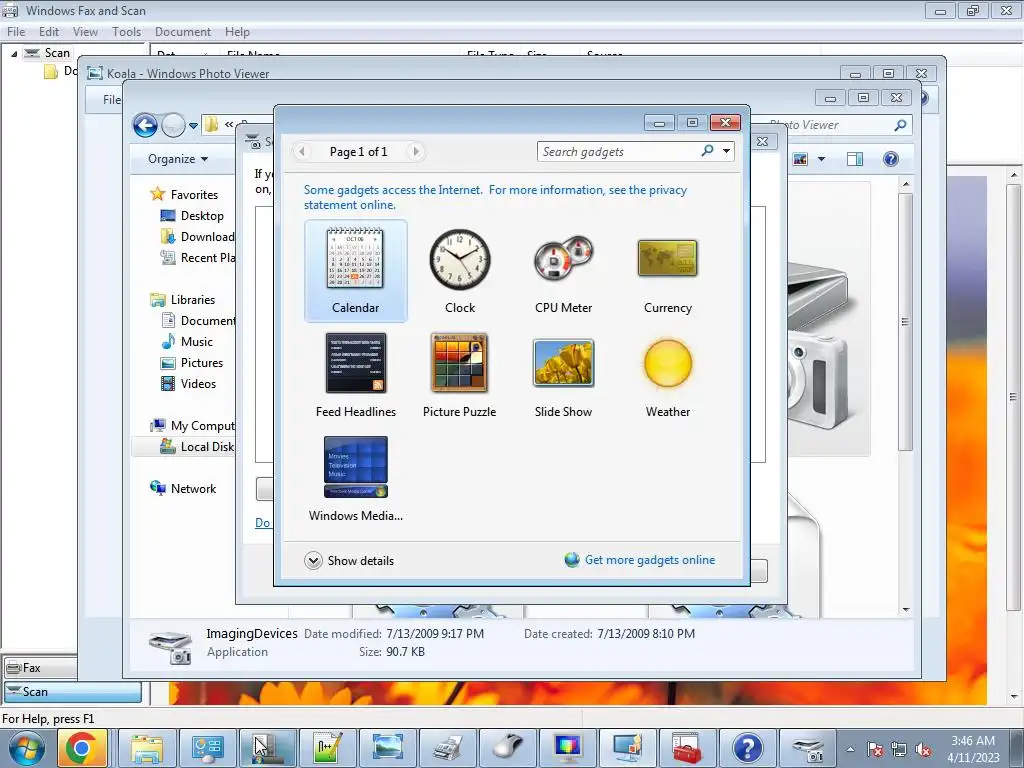Click Action Center flag tray icon
Screen dimensions: 1024x768
875,750
